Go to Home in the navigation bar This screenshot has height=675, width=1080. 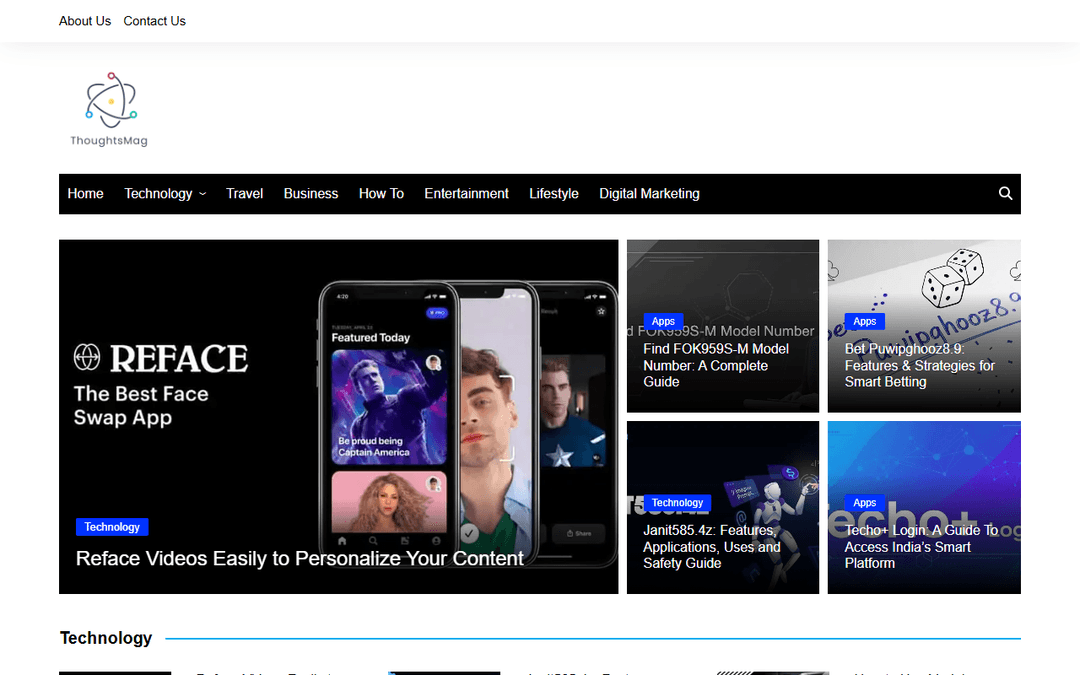click(85, 194)
